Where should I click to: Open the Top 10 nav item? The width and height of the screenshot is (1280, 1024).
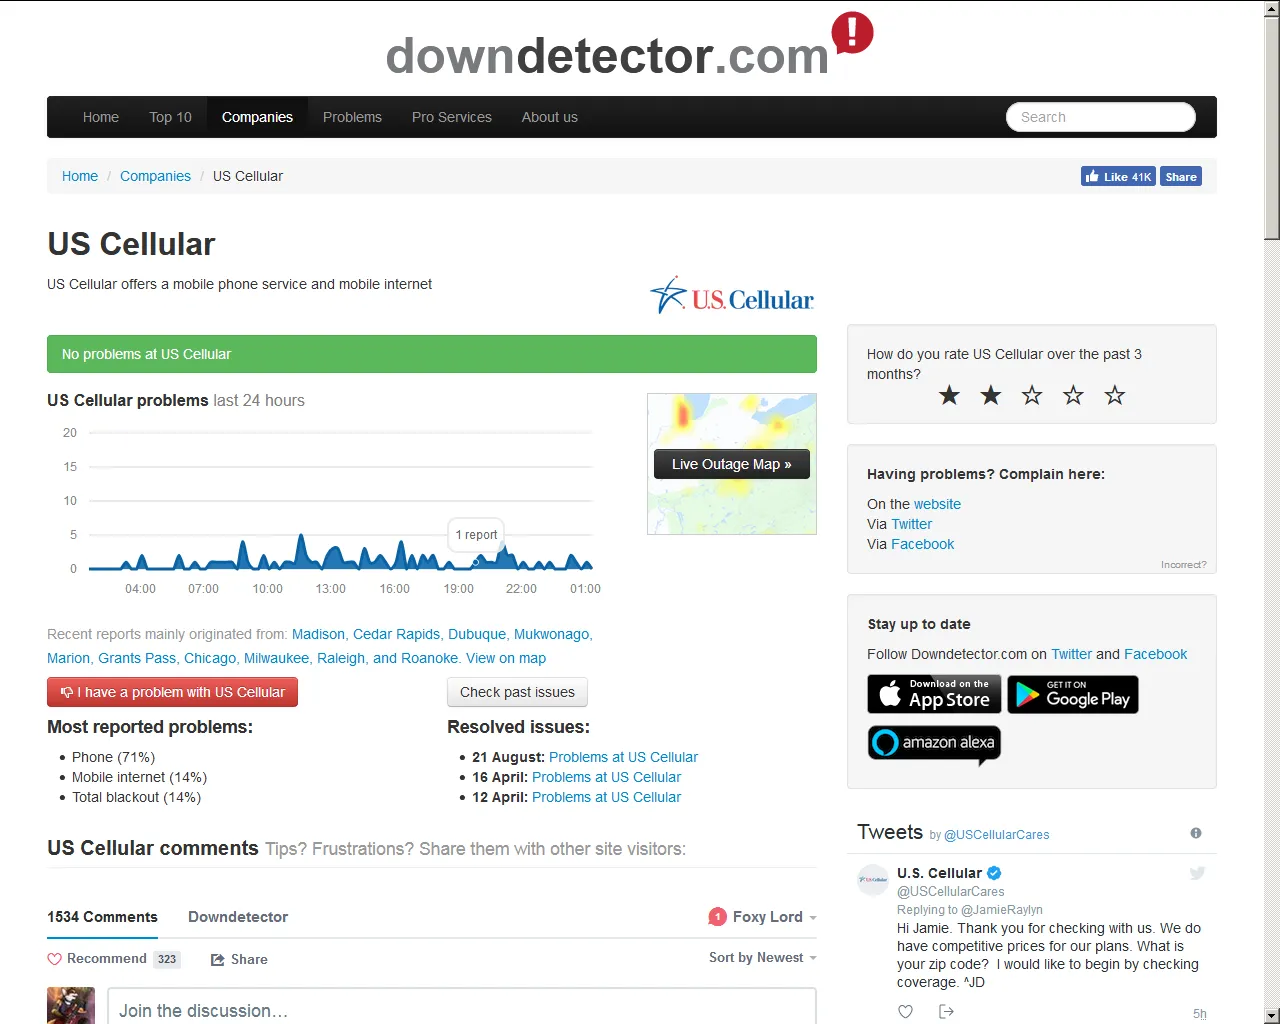170,117
